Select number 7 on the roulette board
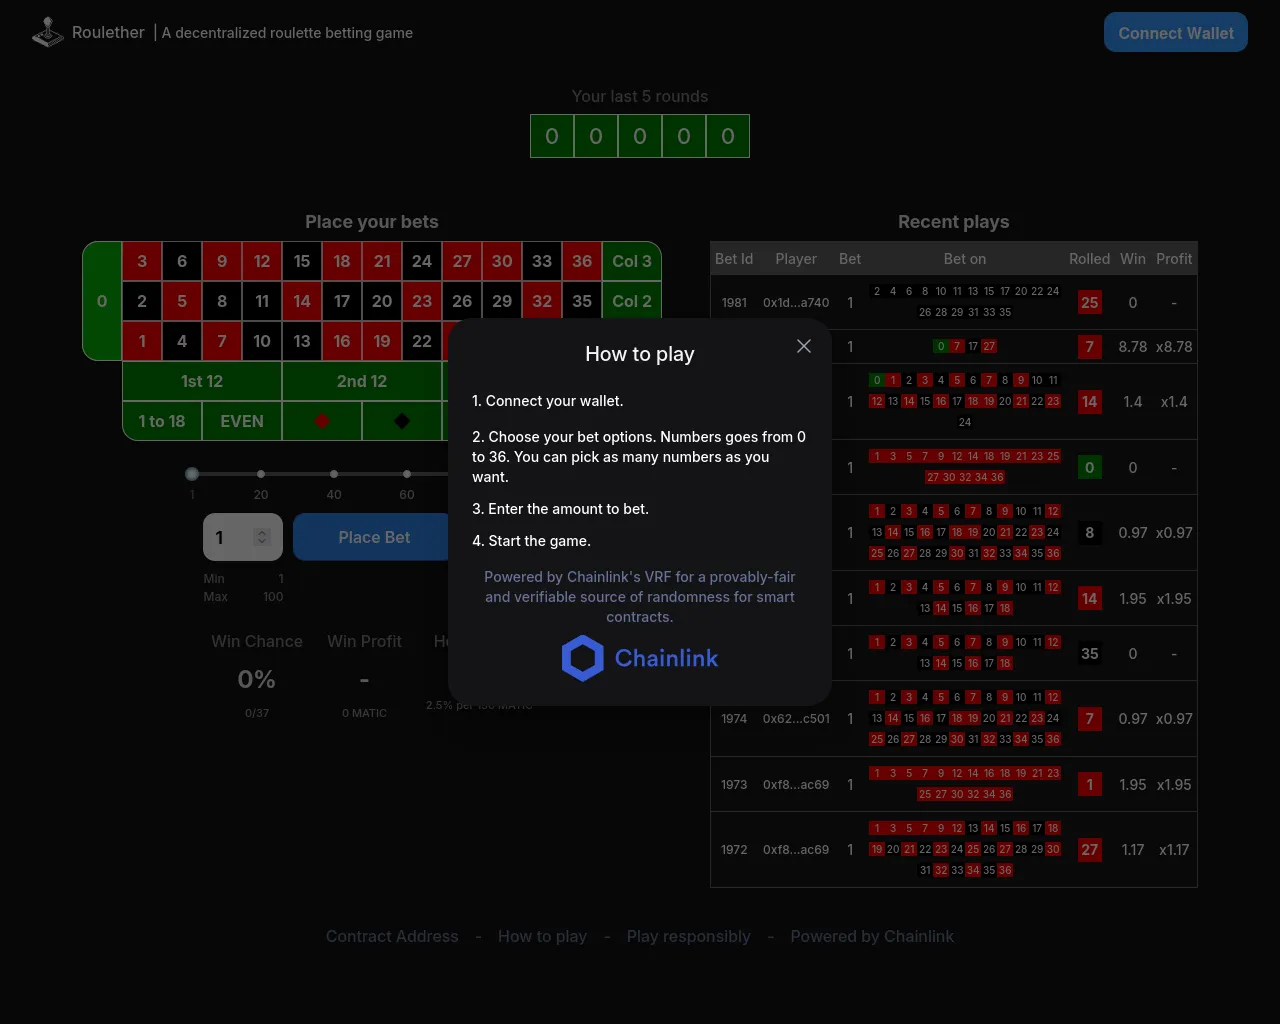The image size is (1280, 1024). (x=222, y=341)
